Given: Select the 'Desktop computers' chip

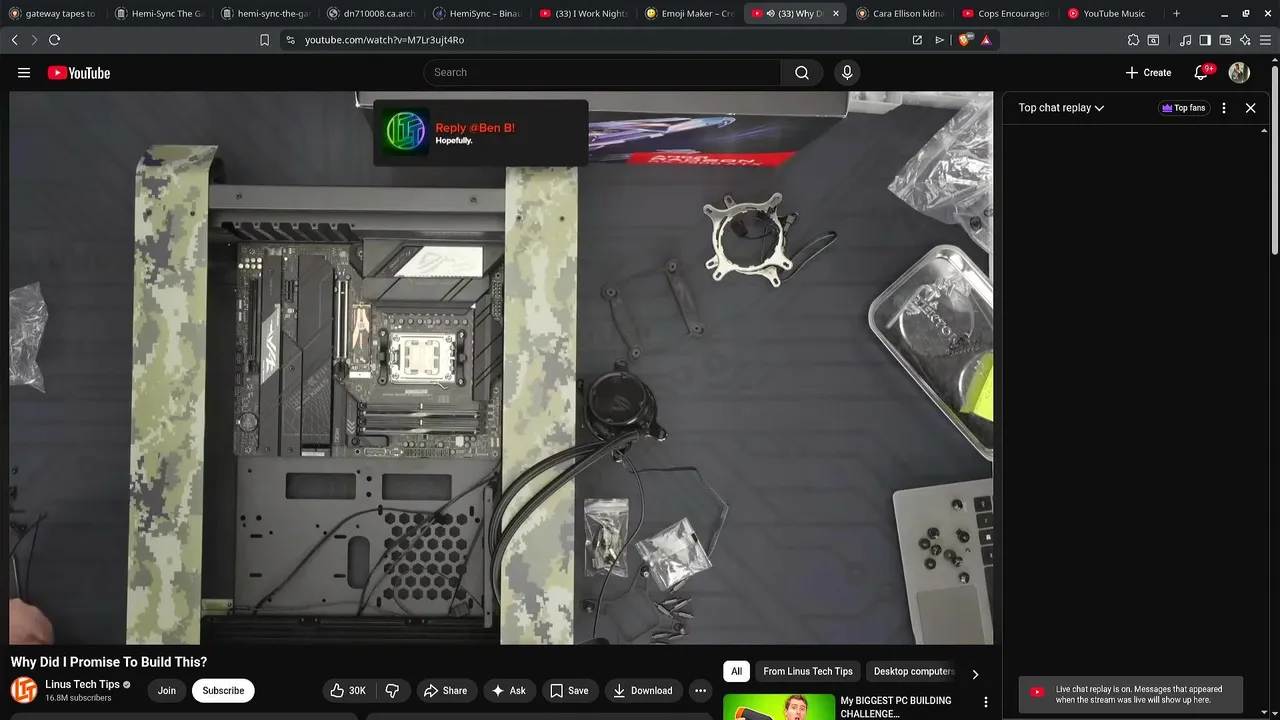Looking at the screenshot, I should tap(914, 672).
